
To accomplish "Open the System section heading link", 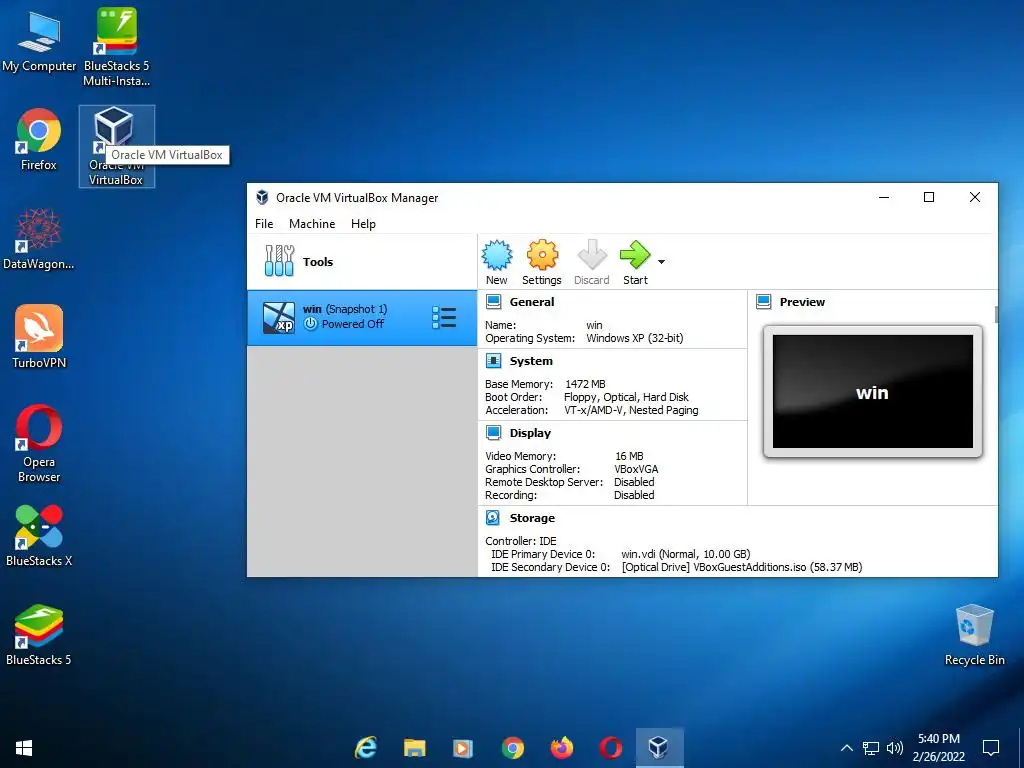I will point(531,360).
